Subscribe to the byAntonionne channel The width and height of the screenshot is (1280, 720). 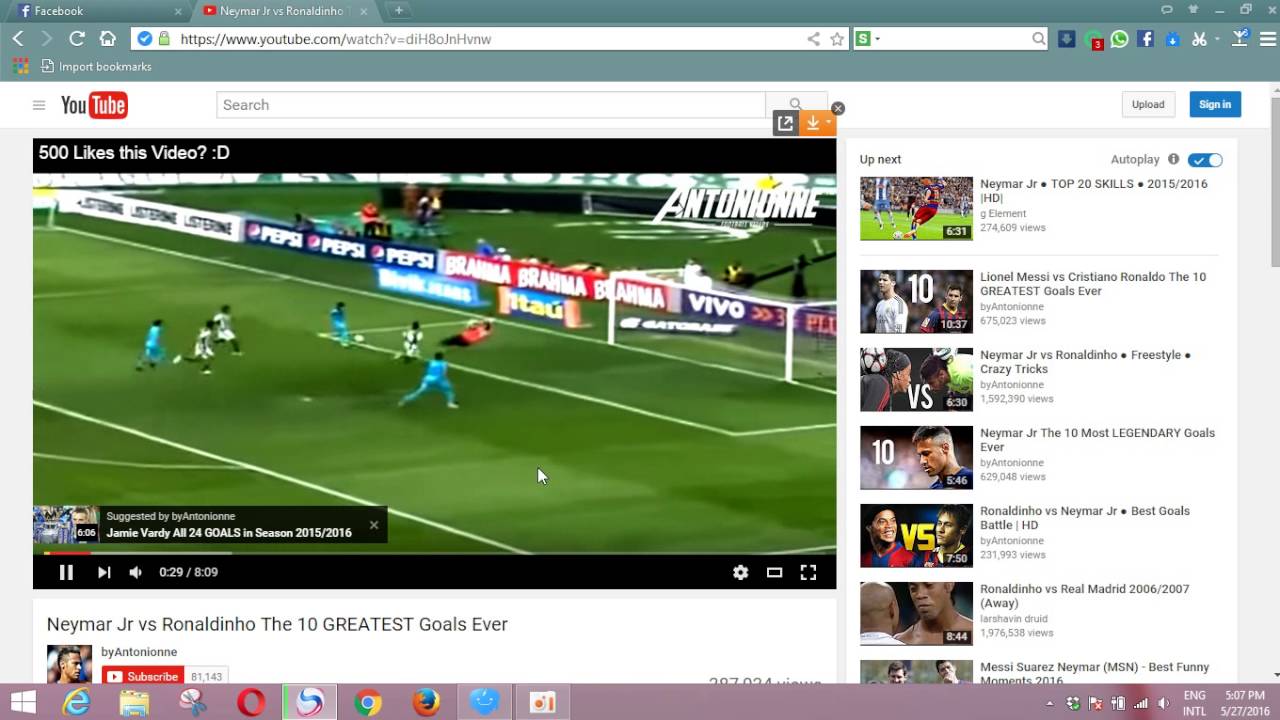[142, 676]
